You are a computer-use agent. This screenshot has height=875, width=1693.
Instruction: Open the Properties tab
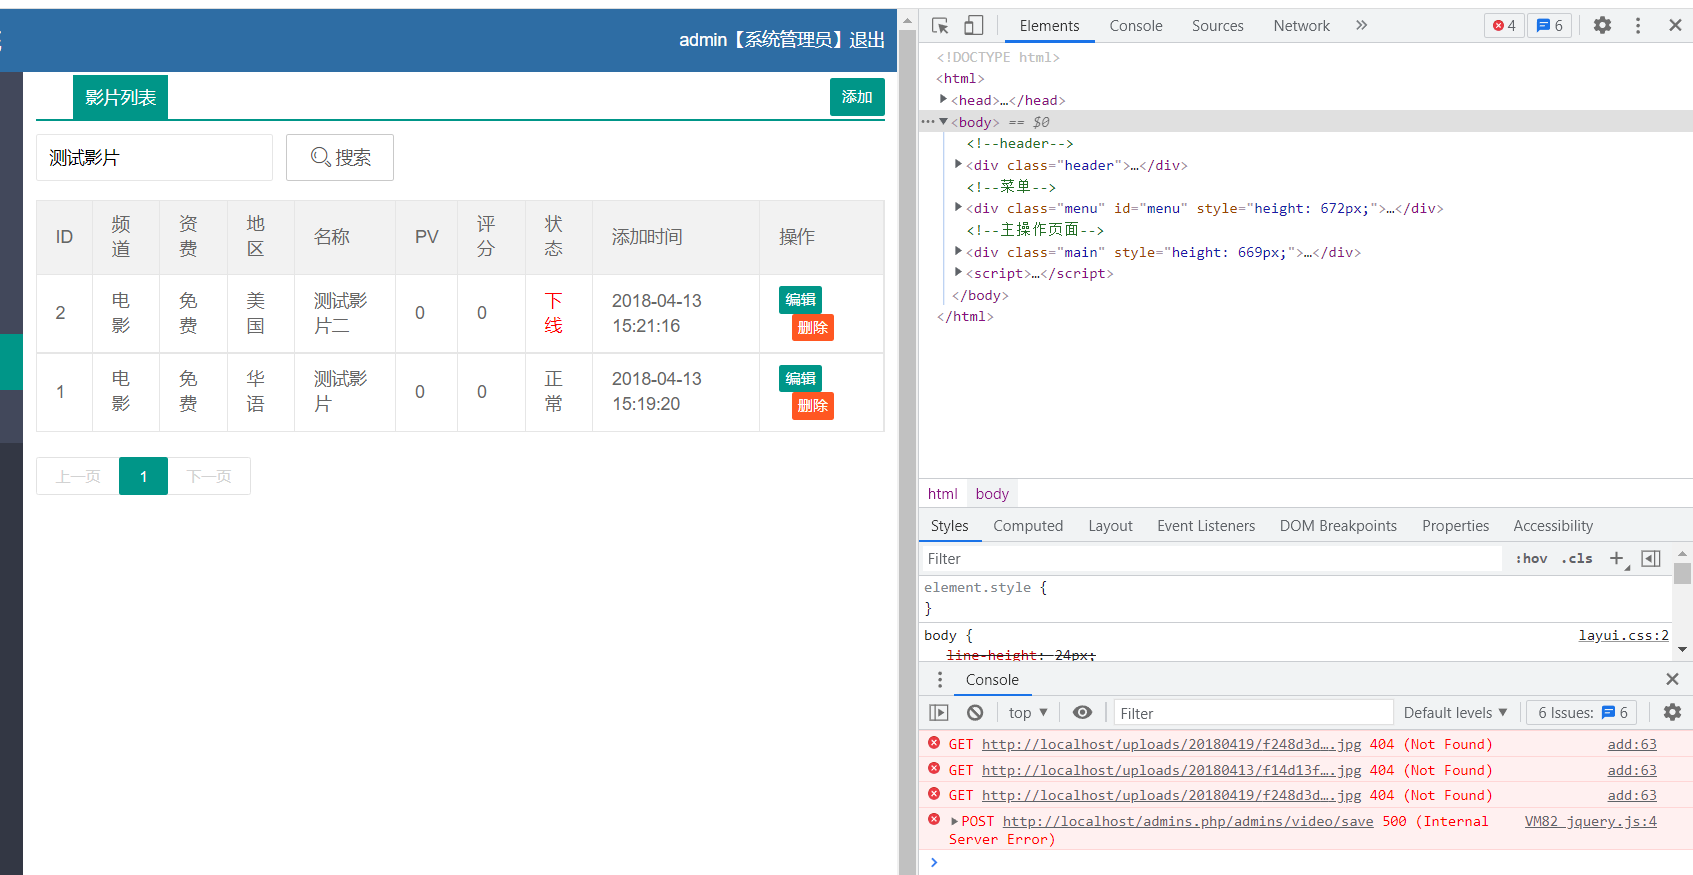point(1455,526)
